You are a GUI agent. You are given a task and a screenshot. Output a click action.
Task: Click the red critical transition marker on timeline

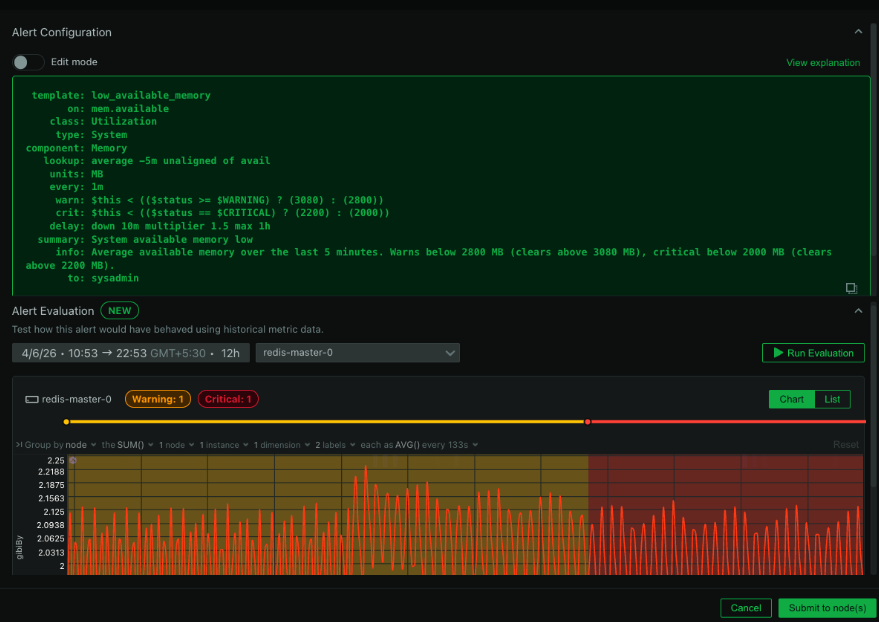(588, 422)
